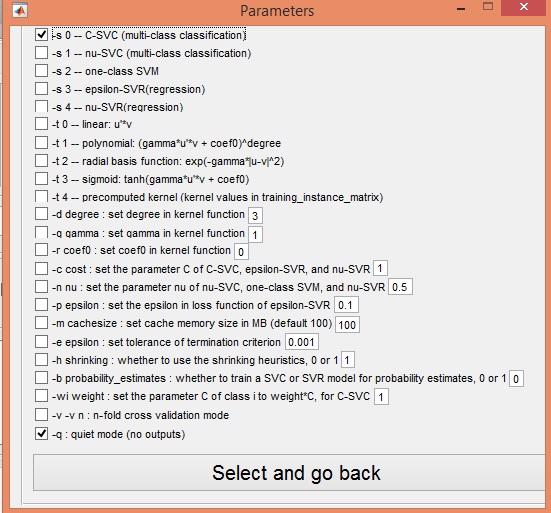
Task: Uncheck the -q quiet mode checkbox
Action: tap(41, 434)
